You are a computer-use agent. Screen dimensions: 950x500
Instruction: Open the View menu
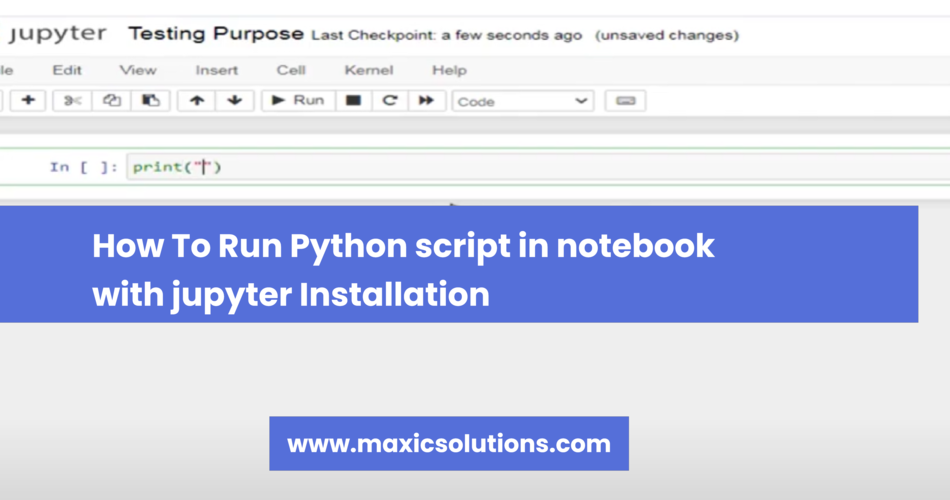click(x=138, y=70)
